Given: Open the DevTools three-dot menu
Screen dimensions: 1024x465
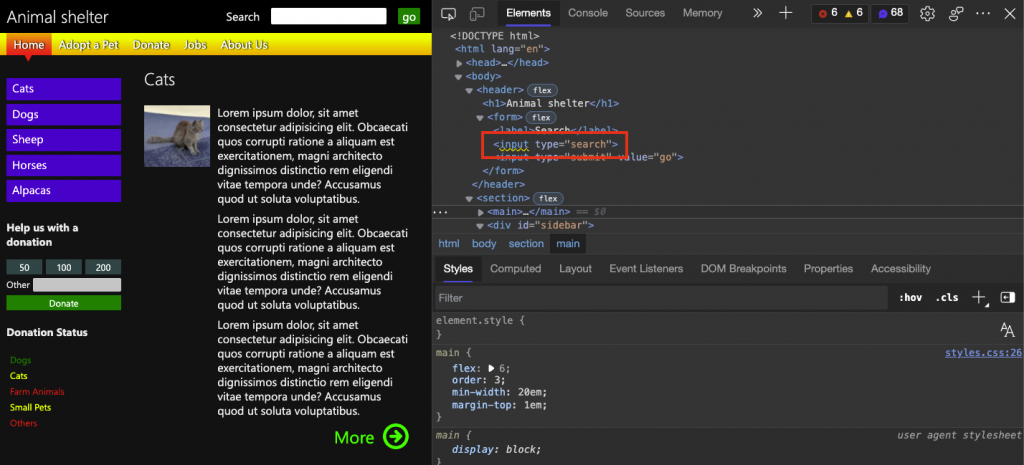Looking at the screenshot, I should tap(984, 13).
